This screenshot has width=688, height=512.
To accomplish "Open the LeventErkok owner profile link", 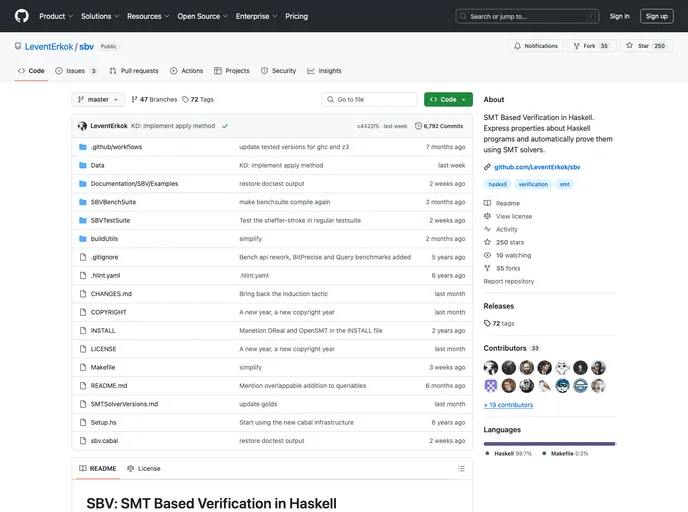I will [x=49, y=47].
